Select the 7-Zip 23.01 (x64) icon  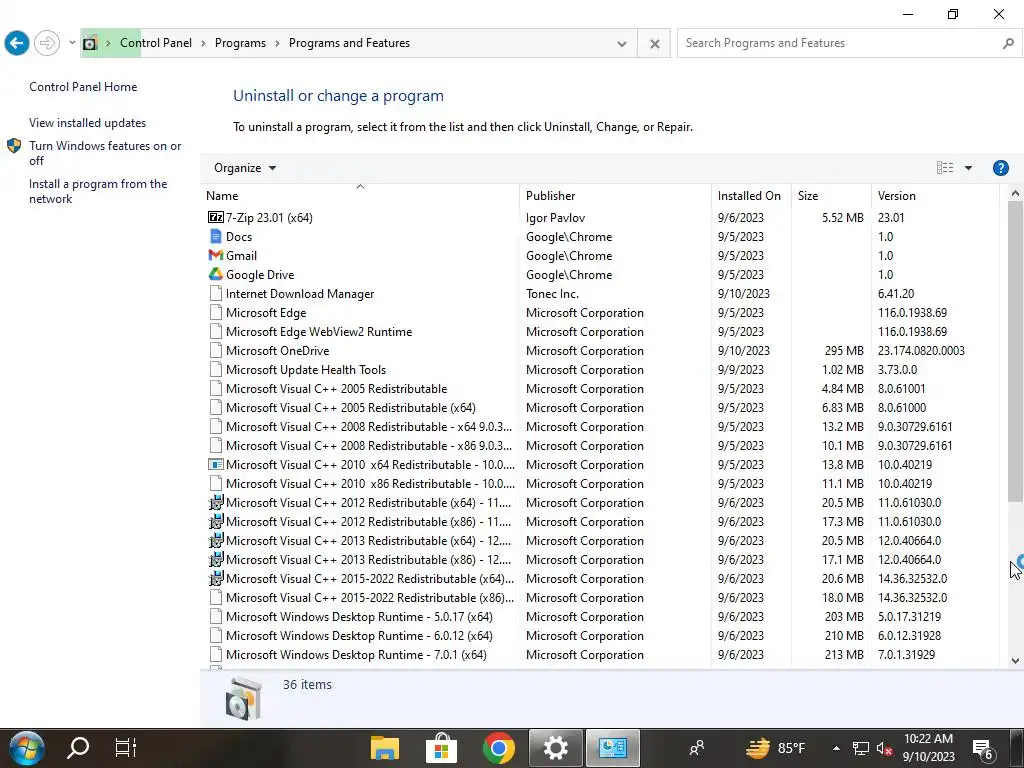coord(216,217)
